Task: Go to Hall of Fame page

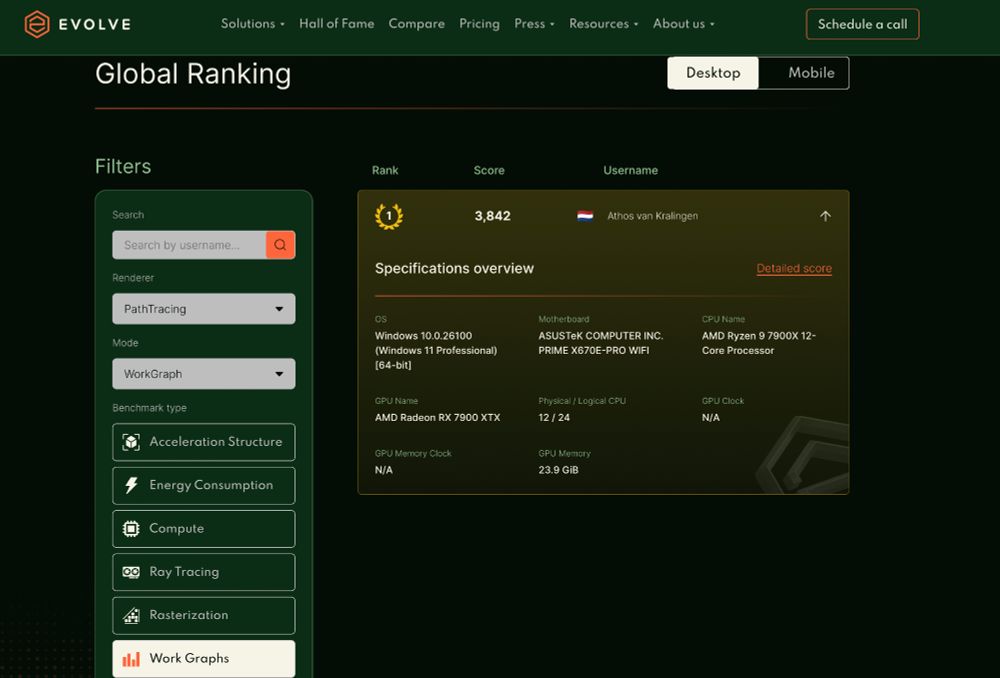Action: (x=337, y=24)
